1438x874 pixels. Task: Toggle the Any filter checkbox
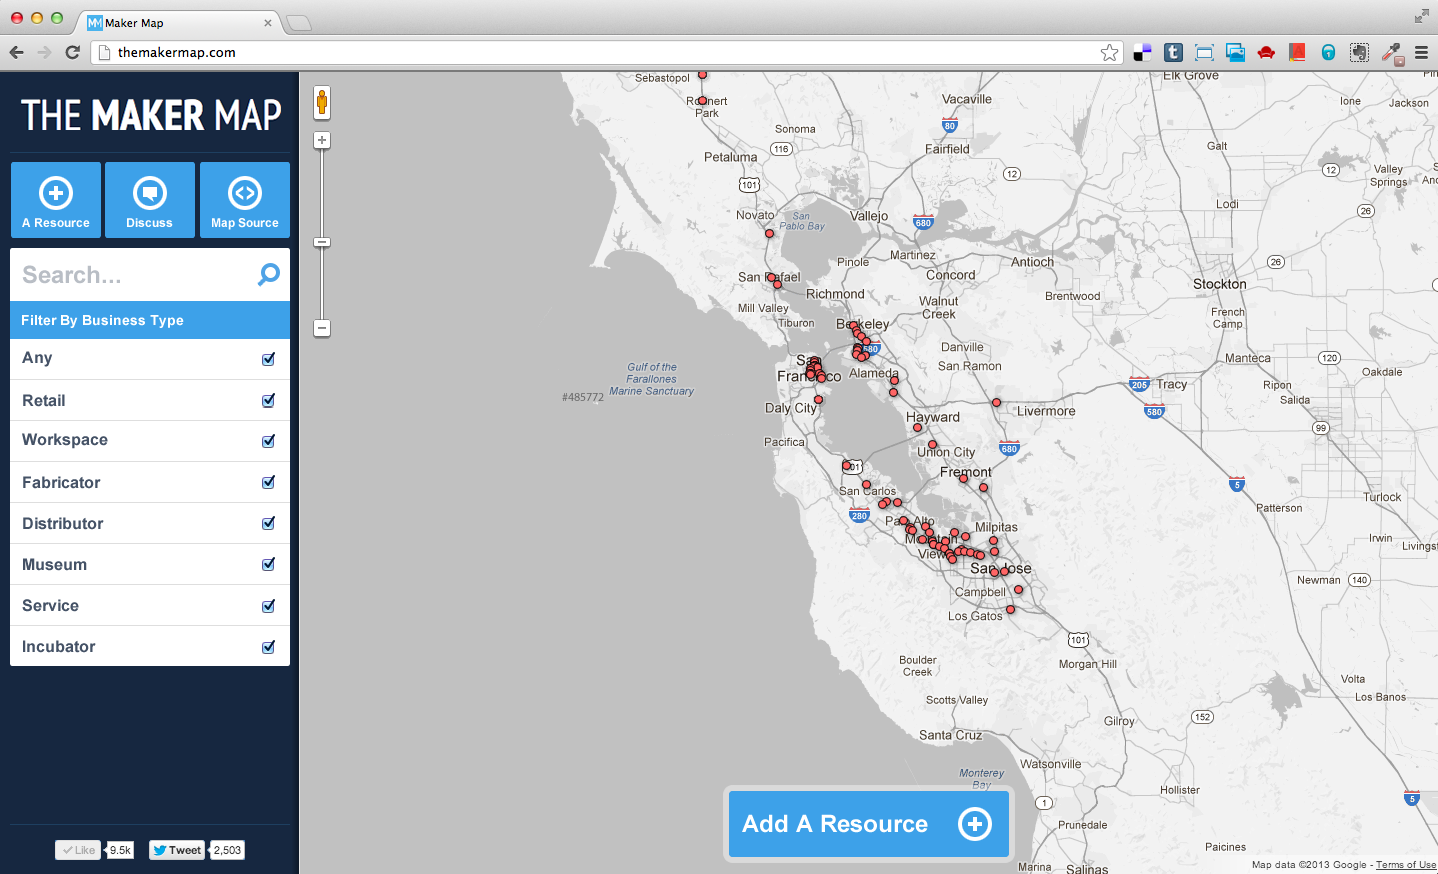[x=268, y=359]
